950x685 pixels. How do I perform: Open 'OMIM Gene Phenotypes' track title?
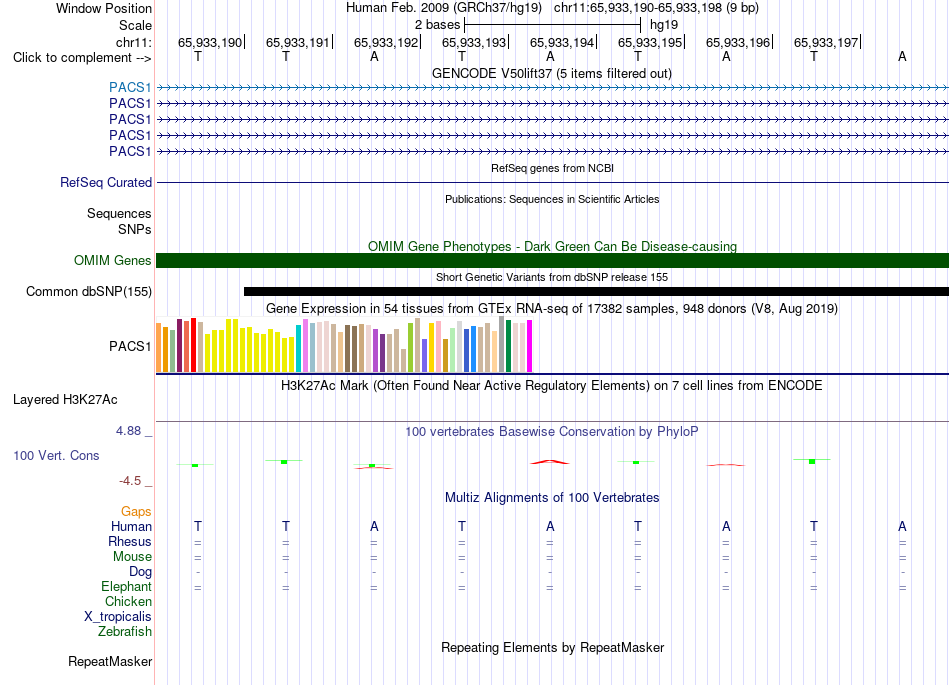pos(552,247)
